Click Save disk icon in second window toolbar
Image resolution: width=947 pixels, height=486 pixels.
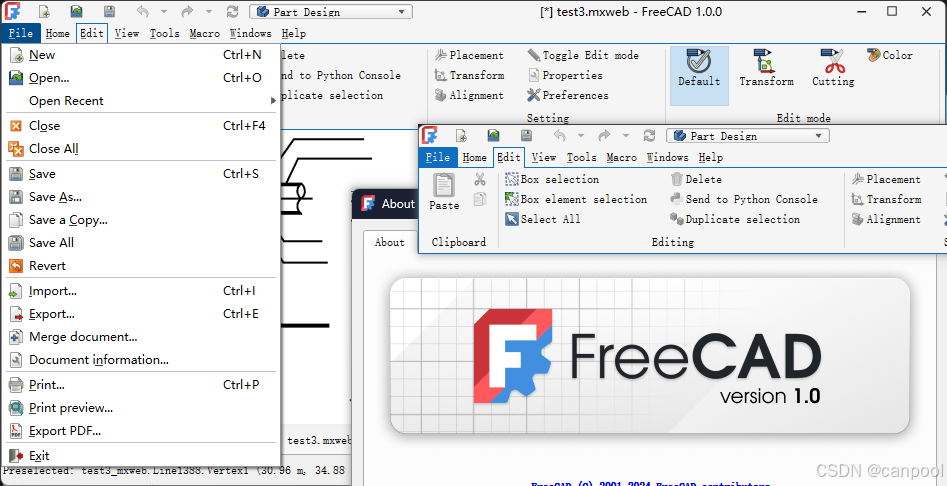tap(526, 136)
